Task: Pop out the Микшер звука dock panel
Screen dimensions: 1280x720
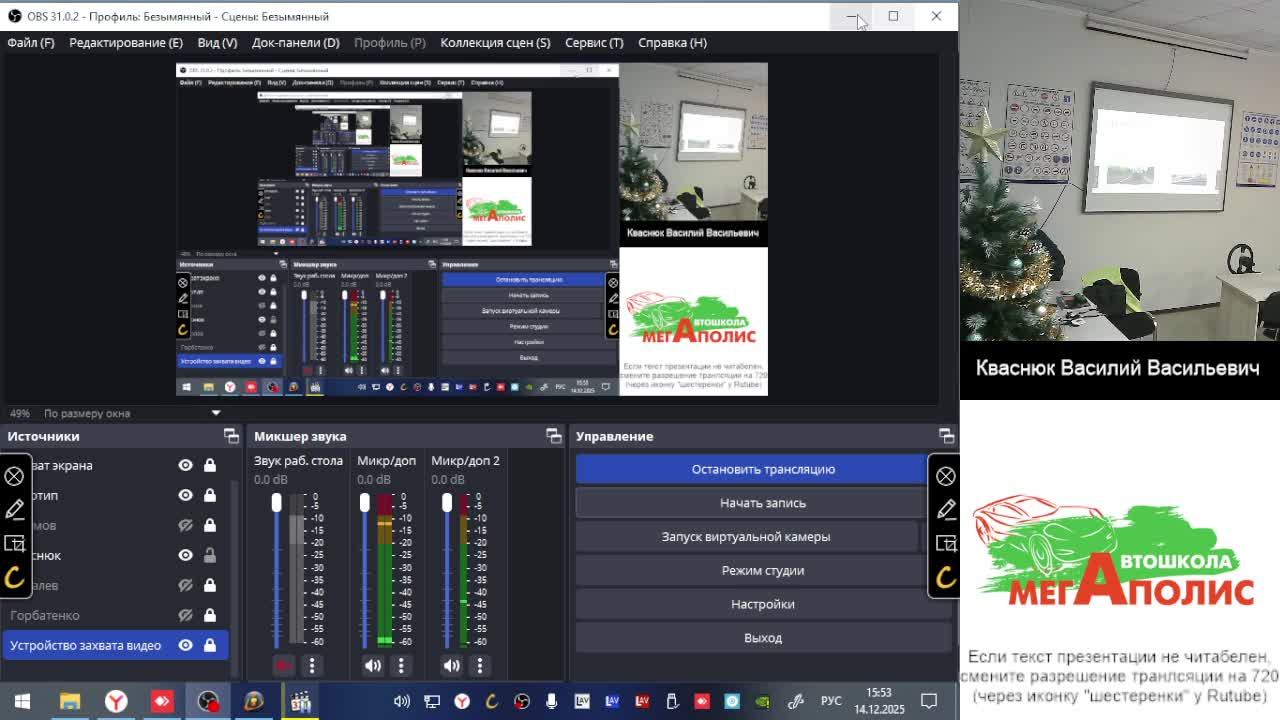Action: click(x=553, y=436)
